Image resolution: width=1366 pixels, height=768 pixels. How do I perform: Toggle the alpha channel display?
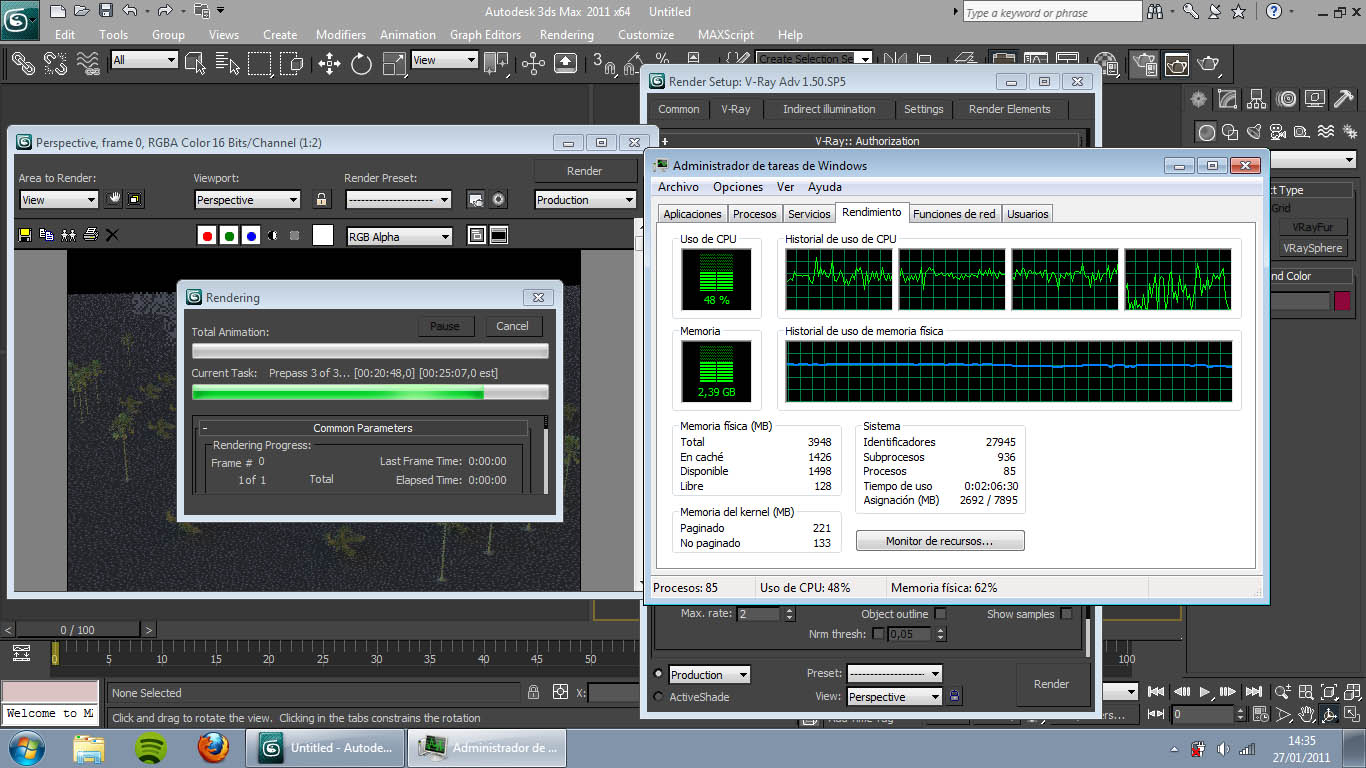273,236
